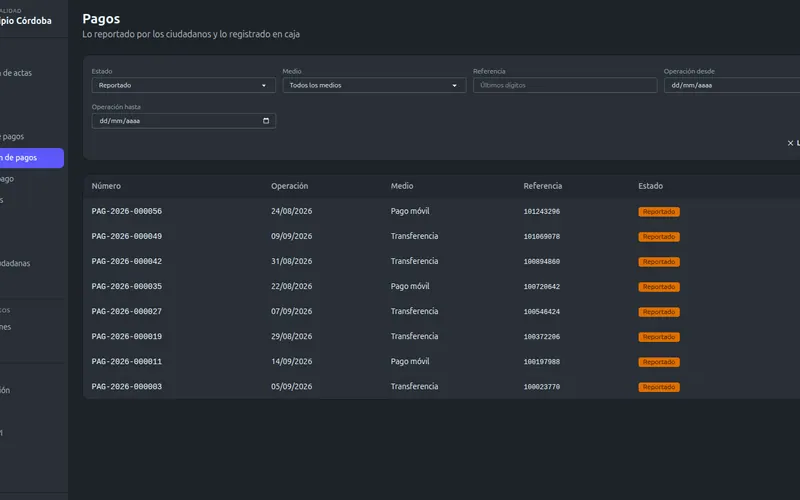Open payment PAG-2026-000049
The width and height of the screenshot is (800, 500).
point(127,236)
